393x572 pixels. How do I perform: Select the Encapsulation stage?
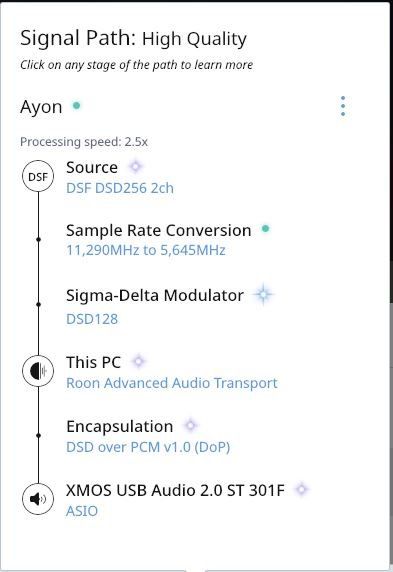click(x=120, y=426)
